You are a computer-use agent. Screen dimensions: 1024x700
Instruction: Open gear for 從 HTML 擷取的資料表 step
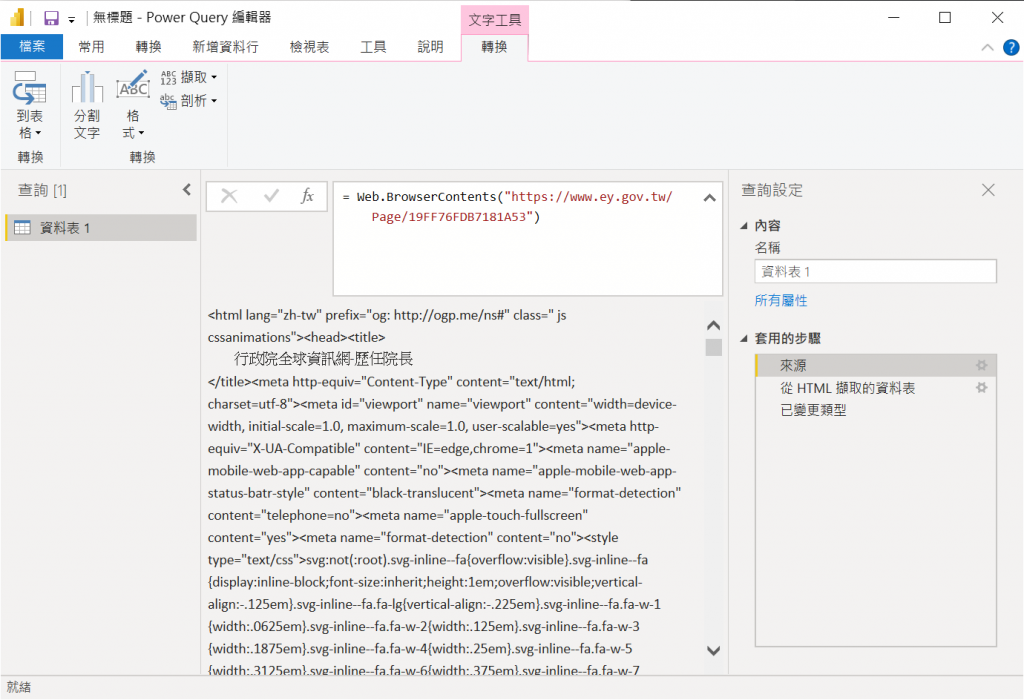coord(982,388)
